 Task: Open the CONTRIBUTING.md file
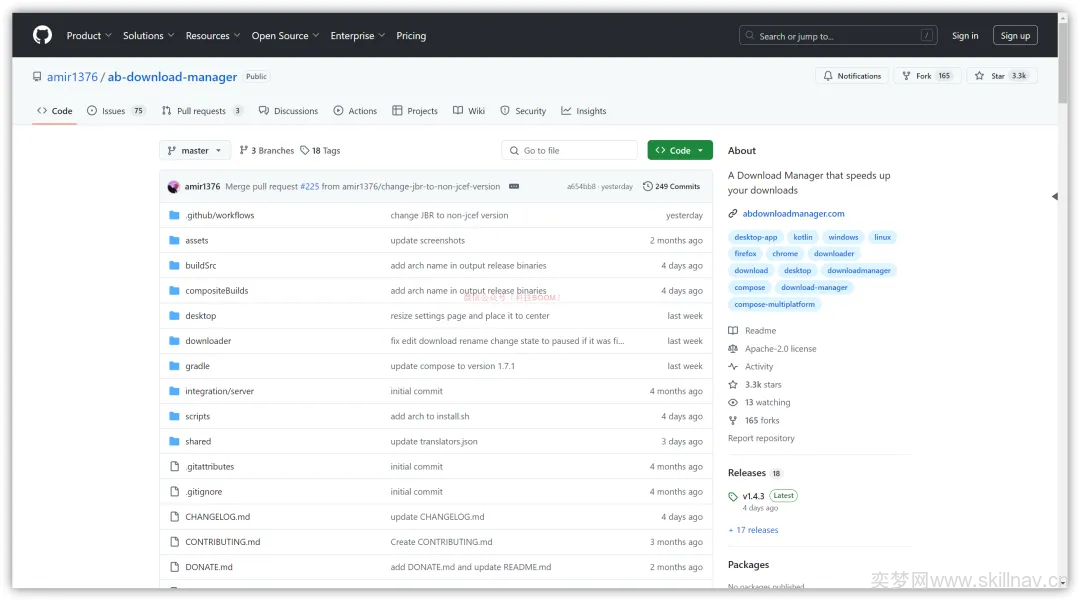click(222, 542)
